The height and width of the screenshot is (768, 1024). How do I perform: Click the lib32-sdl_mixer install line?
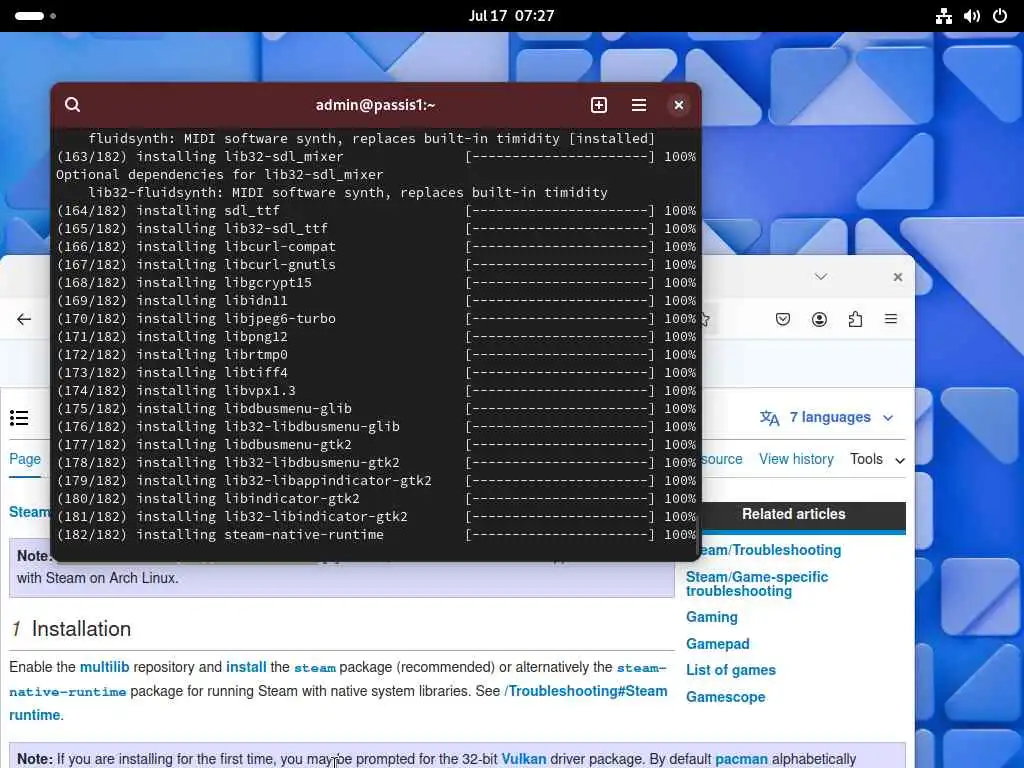376,156
